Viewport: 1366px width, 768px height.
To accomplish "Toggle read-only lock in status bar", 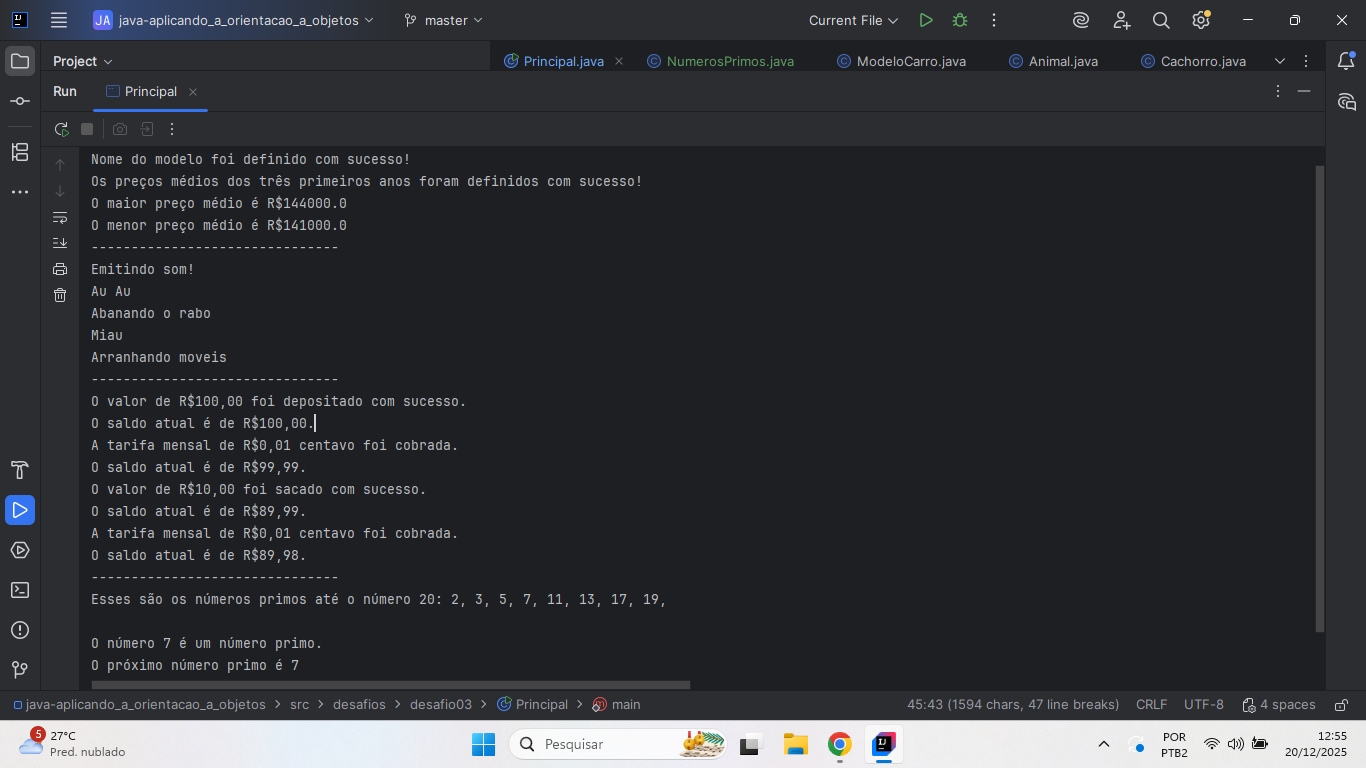I will 1342,705.
